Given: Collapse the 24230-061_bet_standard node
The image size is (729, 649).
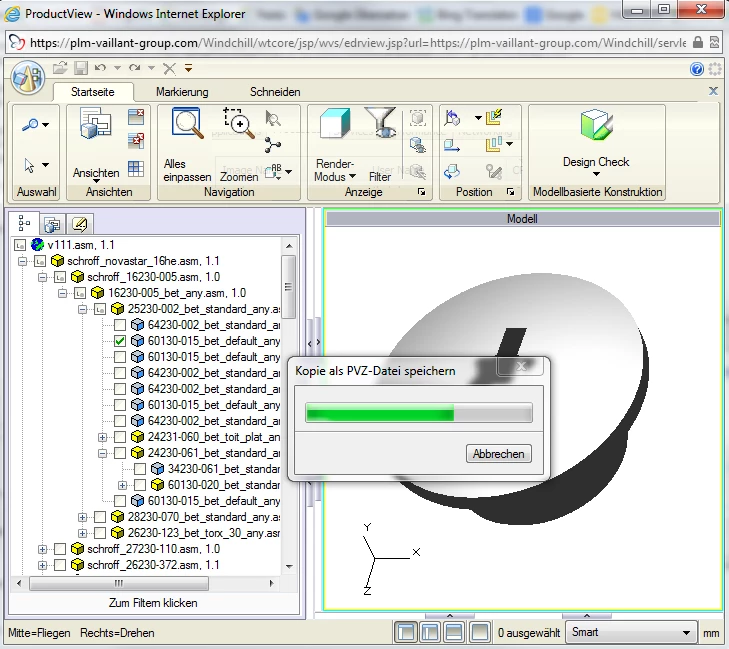Looking at the screenshot, I should coord(102,453).
